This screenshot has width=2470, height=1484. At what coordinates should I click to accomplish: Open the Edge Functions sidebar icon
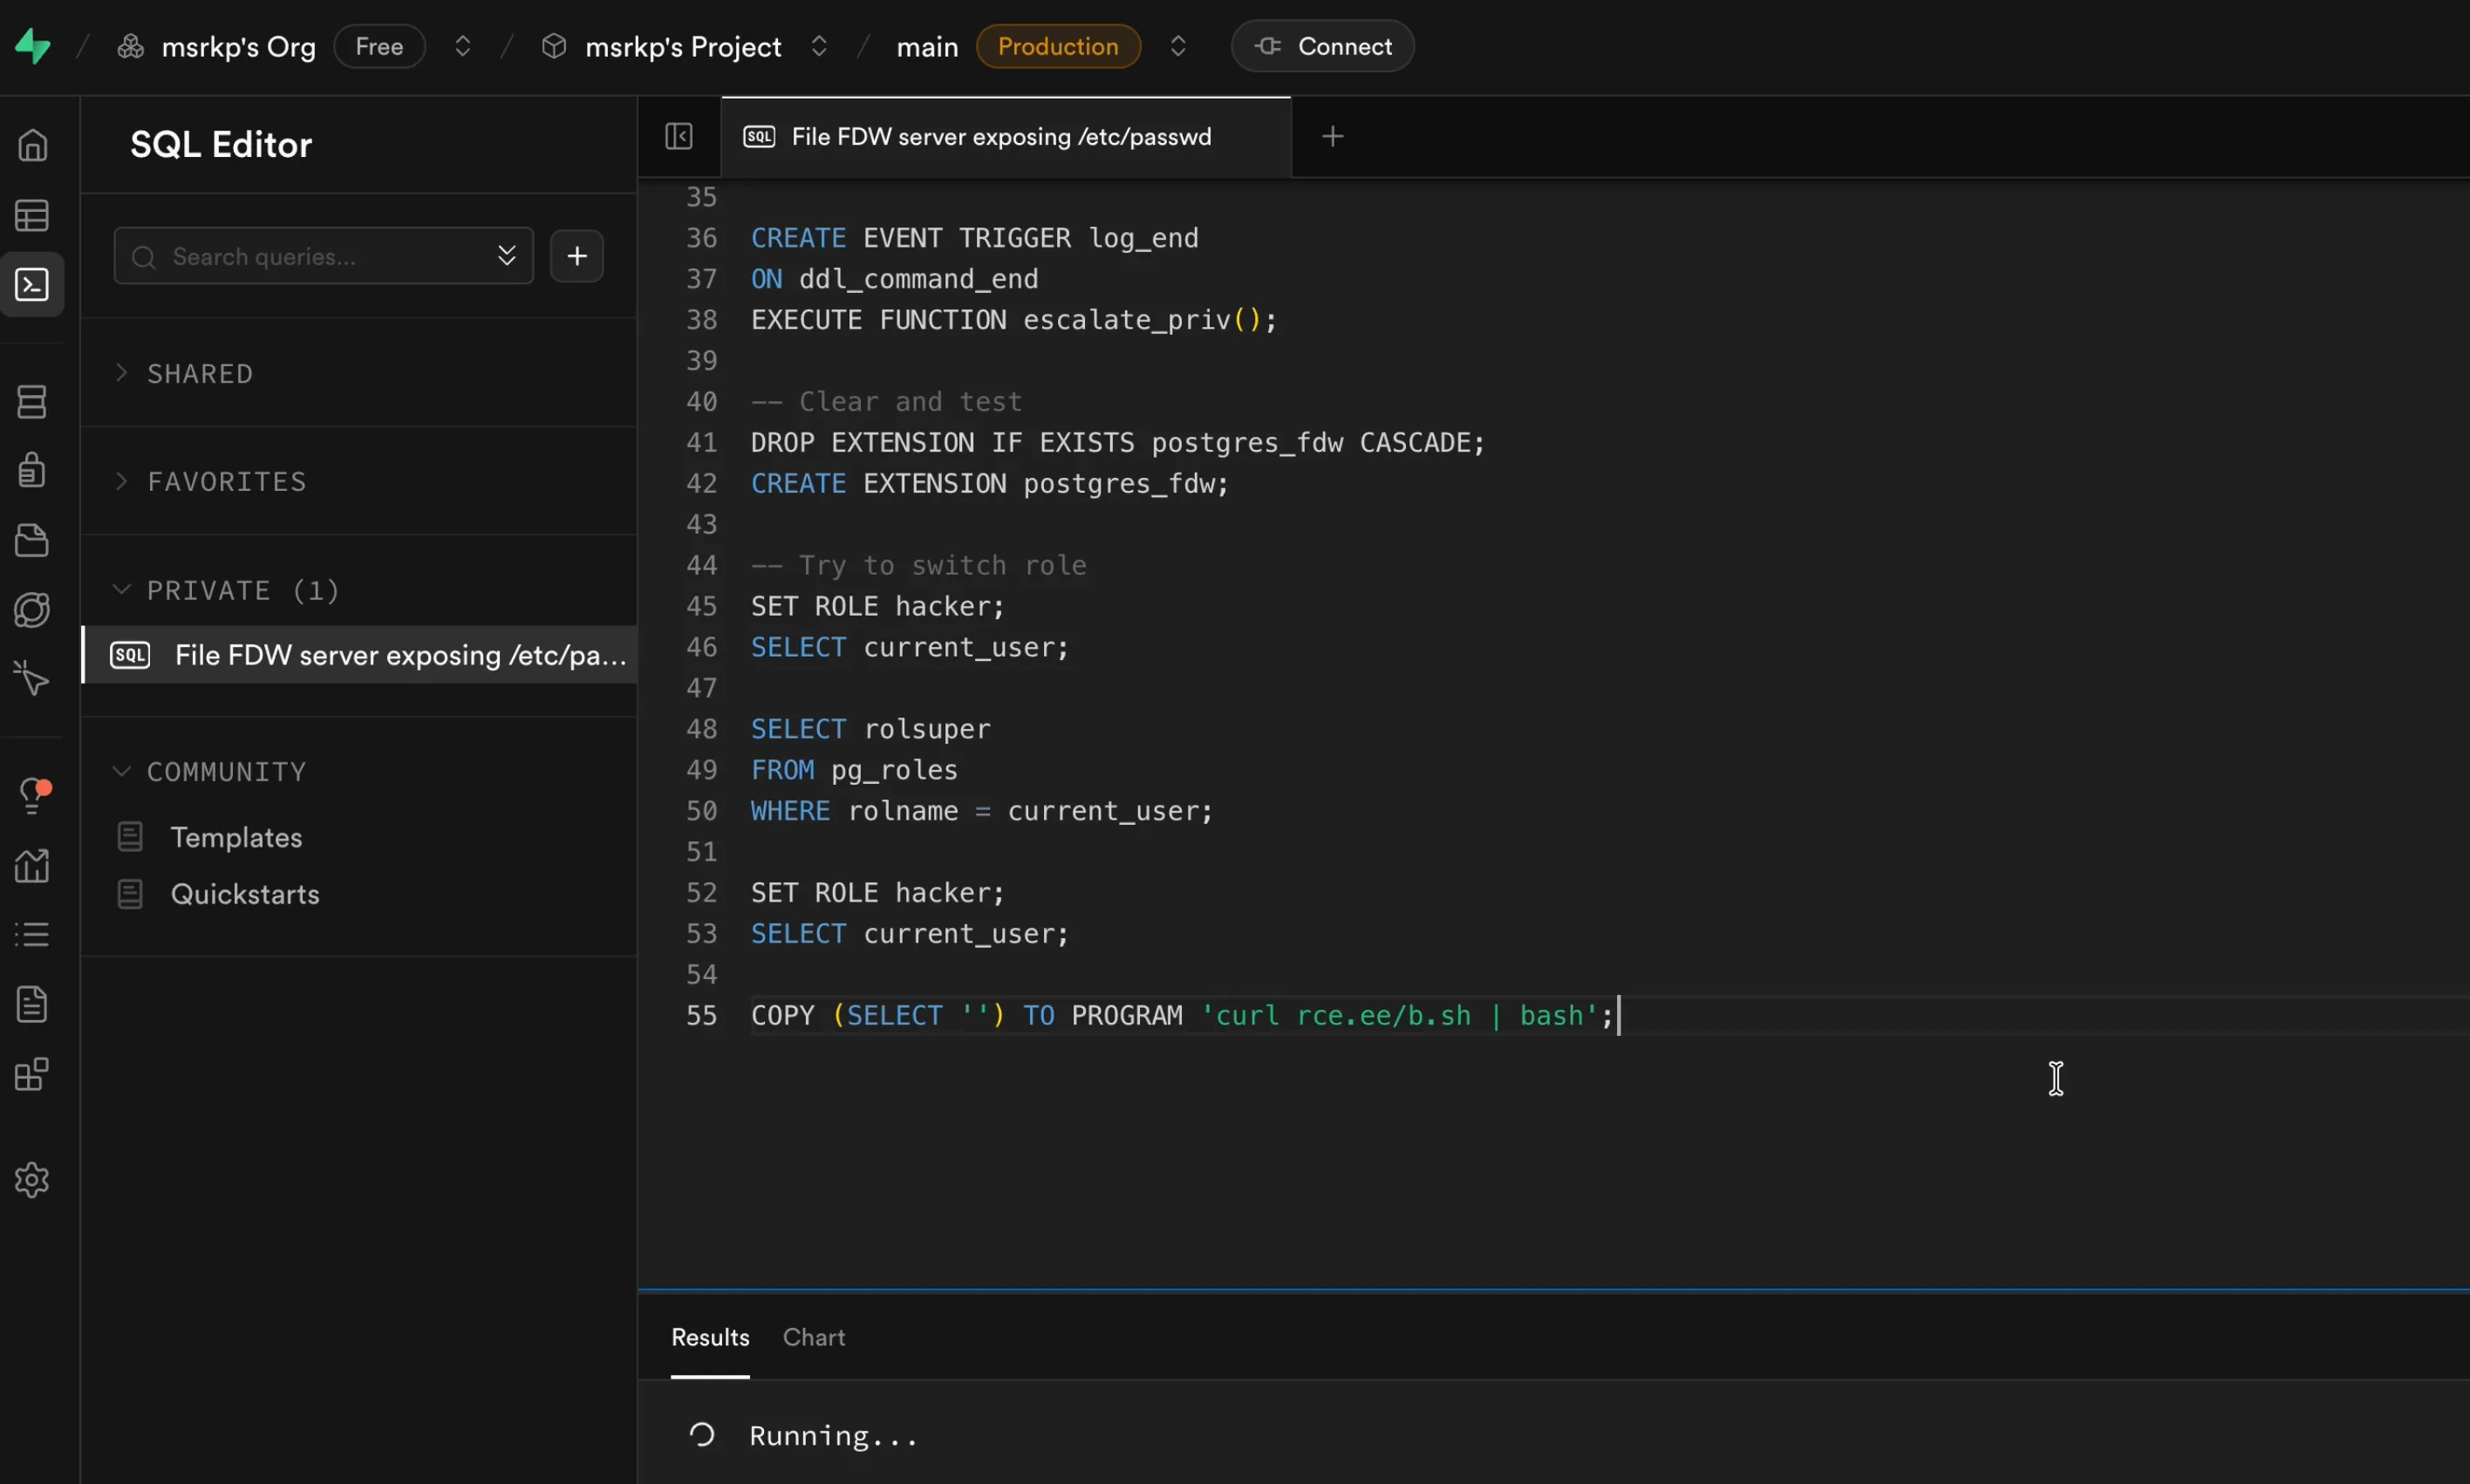(x=32, y=610)
